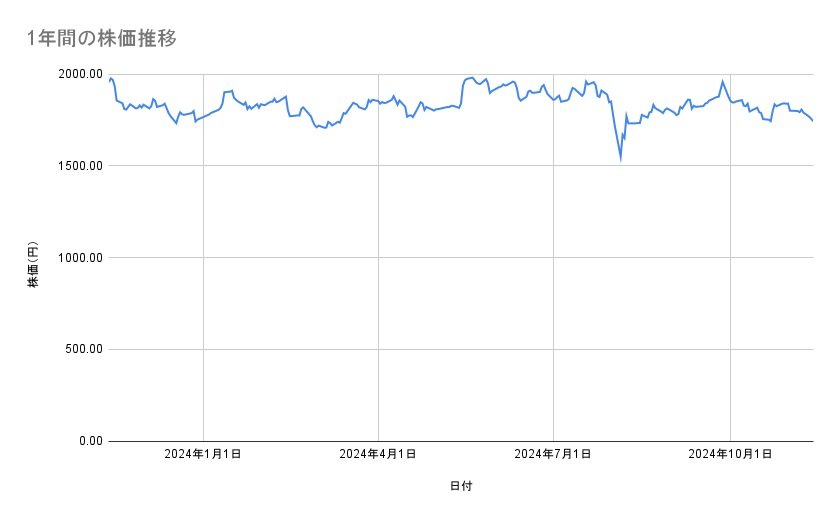Select the vertical axis title 株価(円)
839x519 pixels.
33,266
